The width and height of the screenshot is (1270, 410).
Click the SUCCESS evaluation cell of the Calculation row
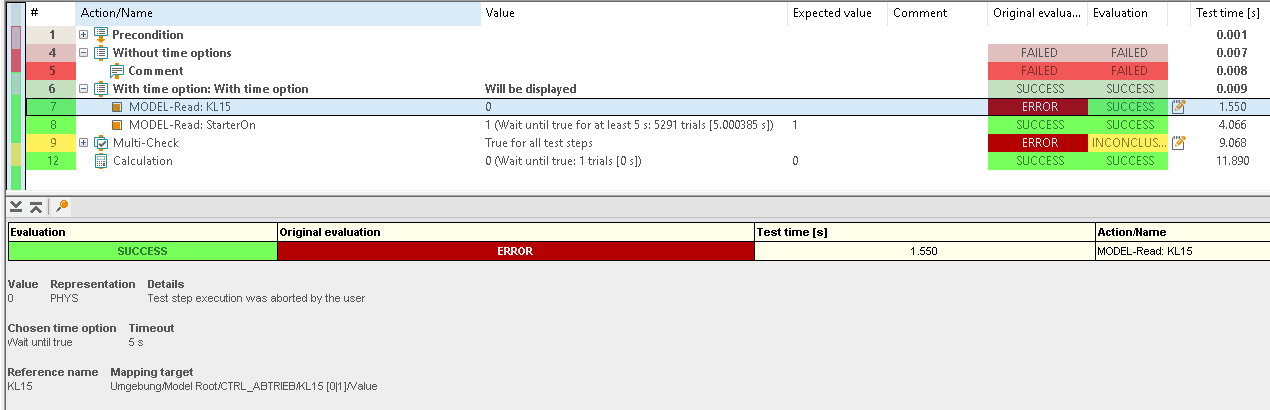(x=1129, y=161)
